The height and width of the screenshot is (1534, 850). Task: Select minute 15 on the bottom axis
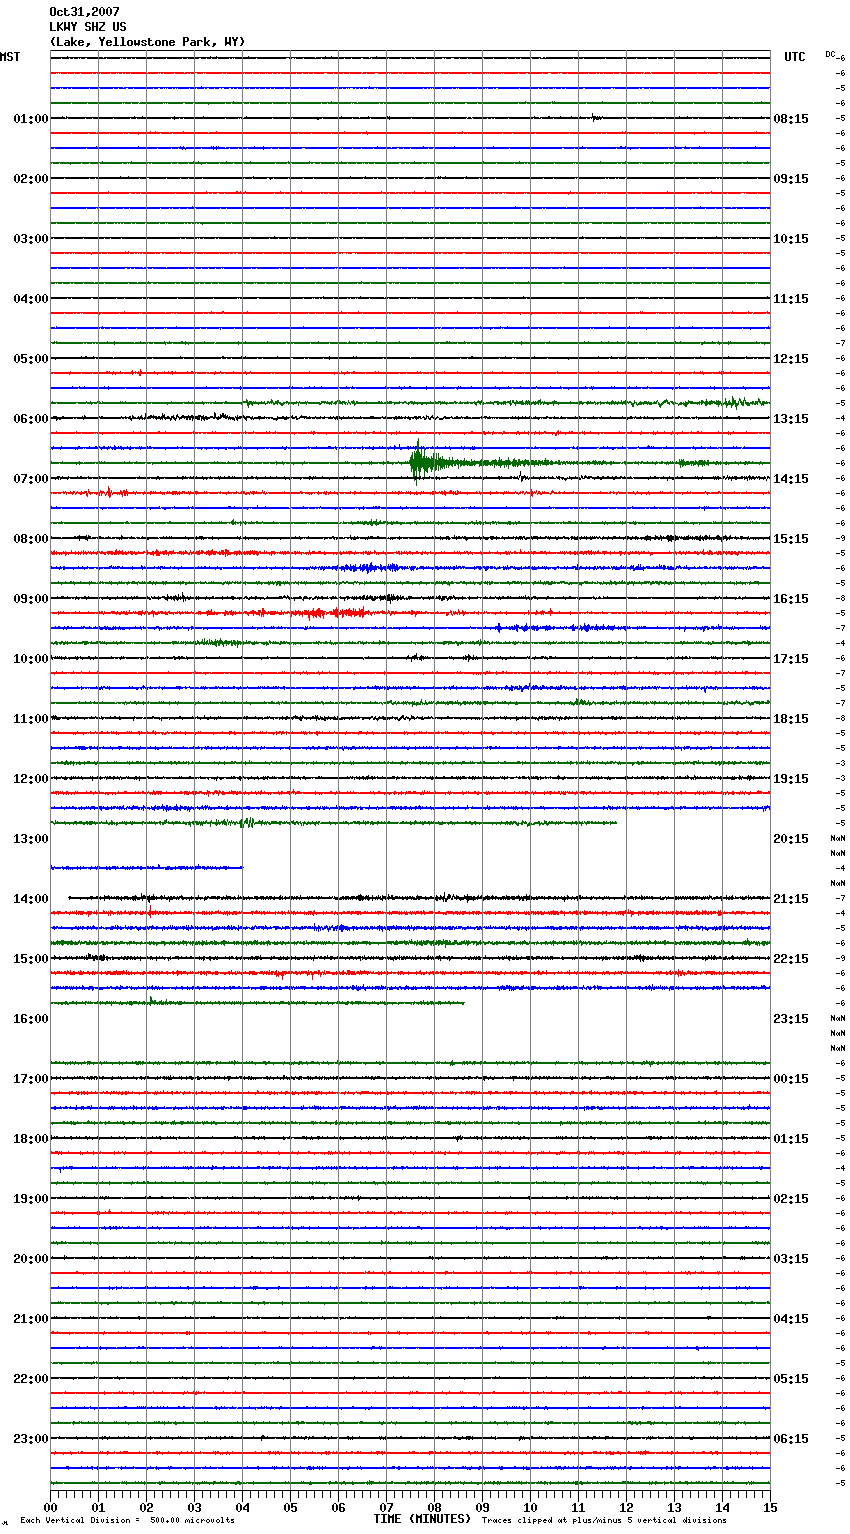(770, 1507)
